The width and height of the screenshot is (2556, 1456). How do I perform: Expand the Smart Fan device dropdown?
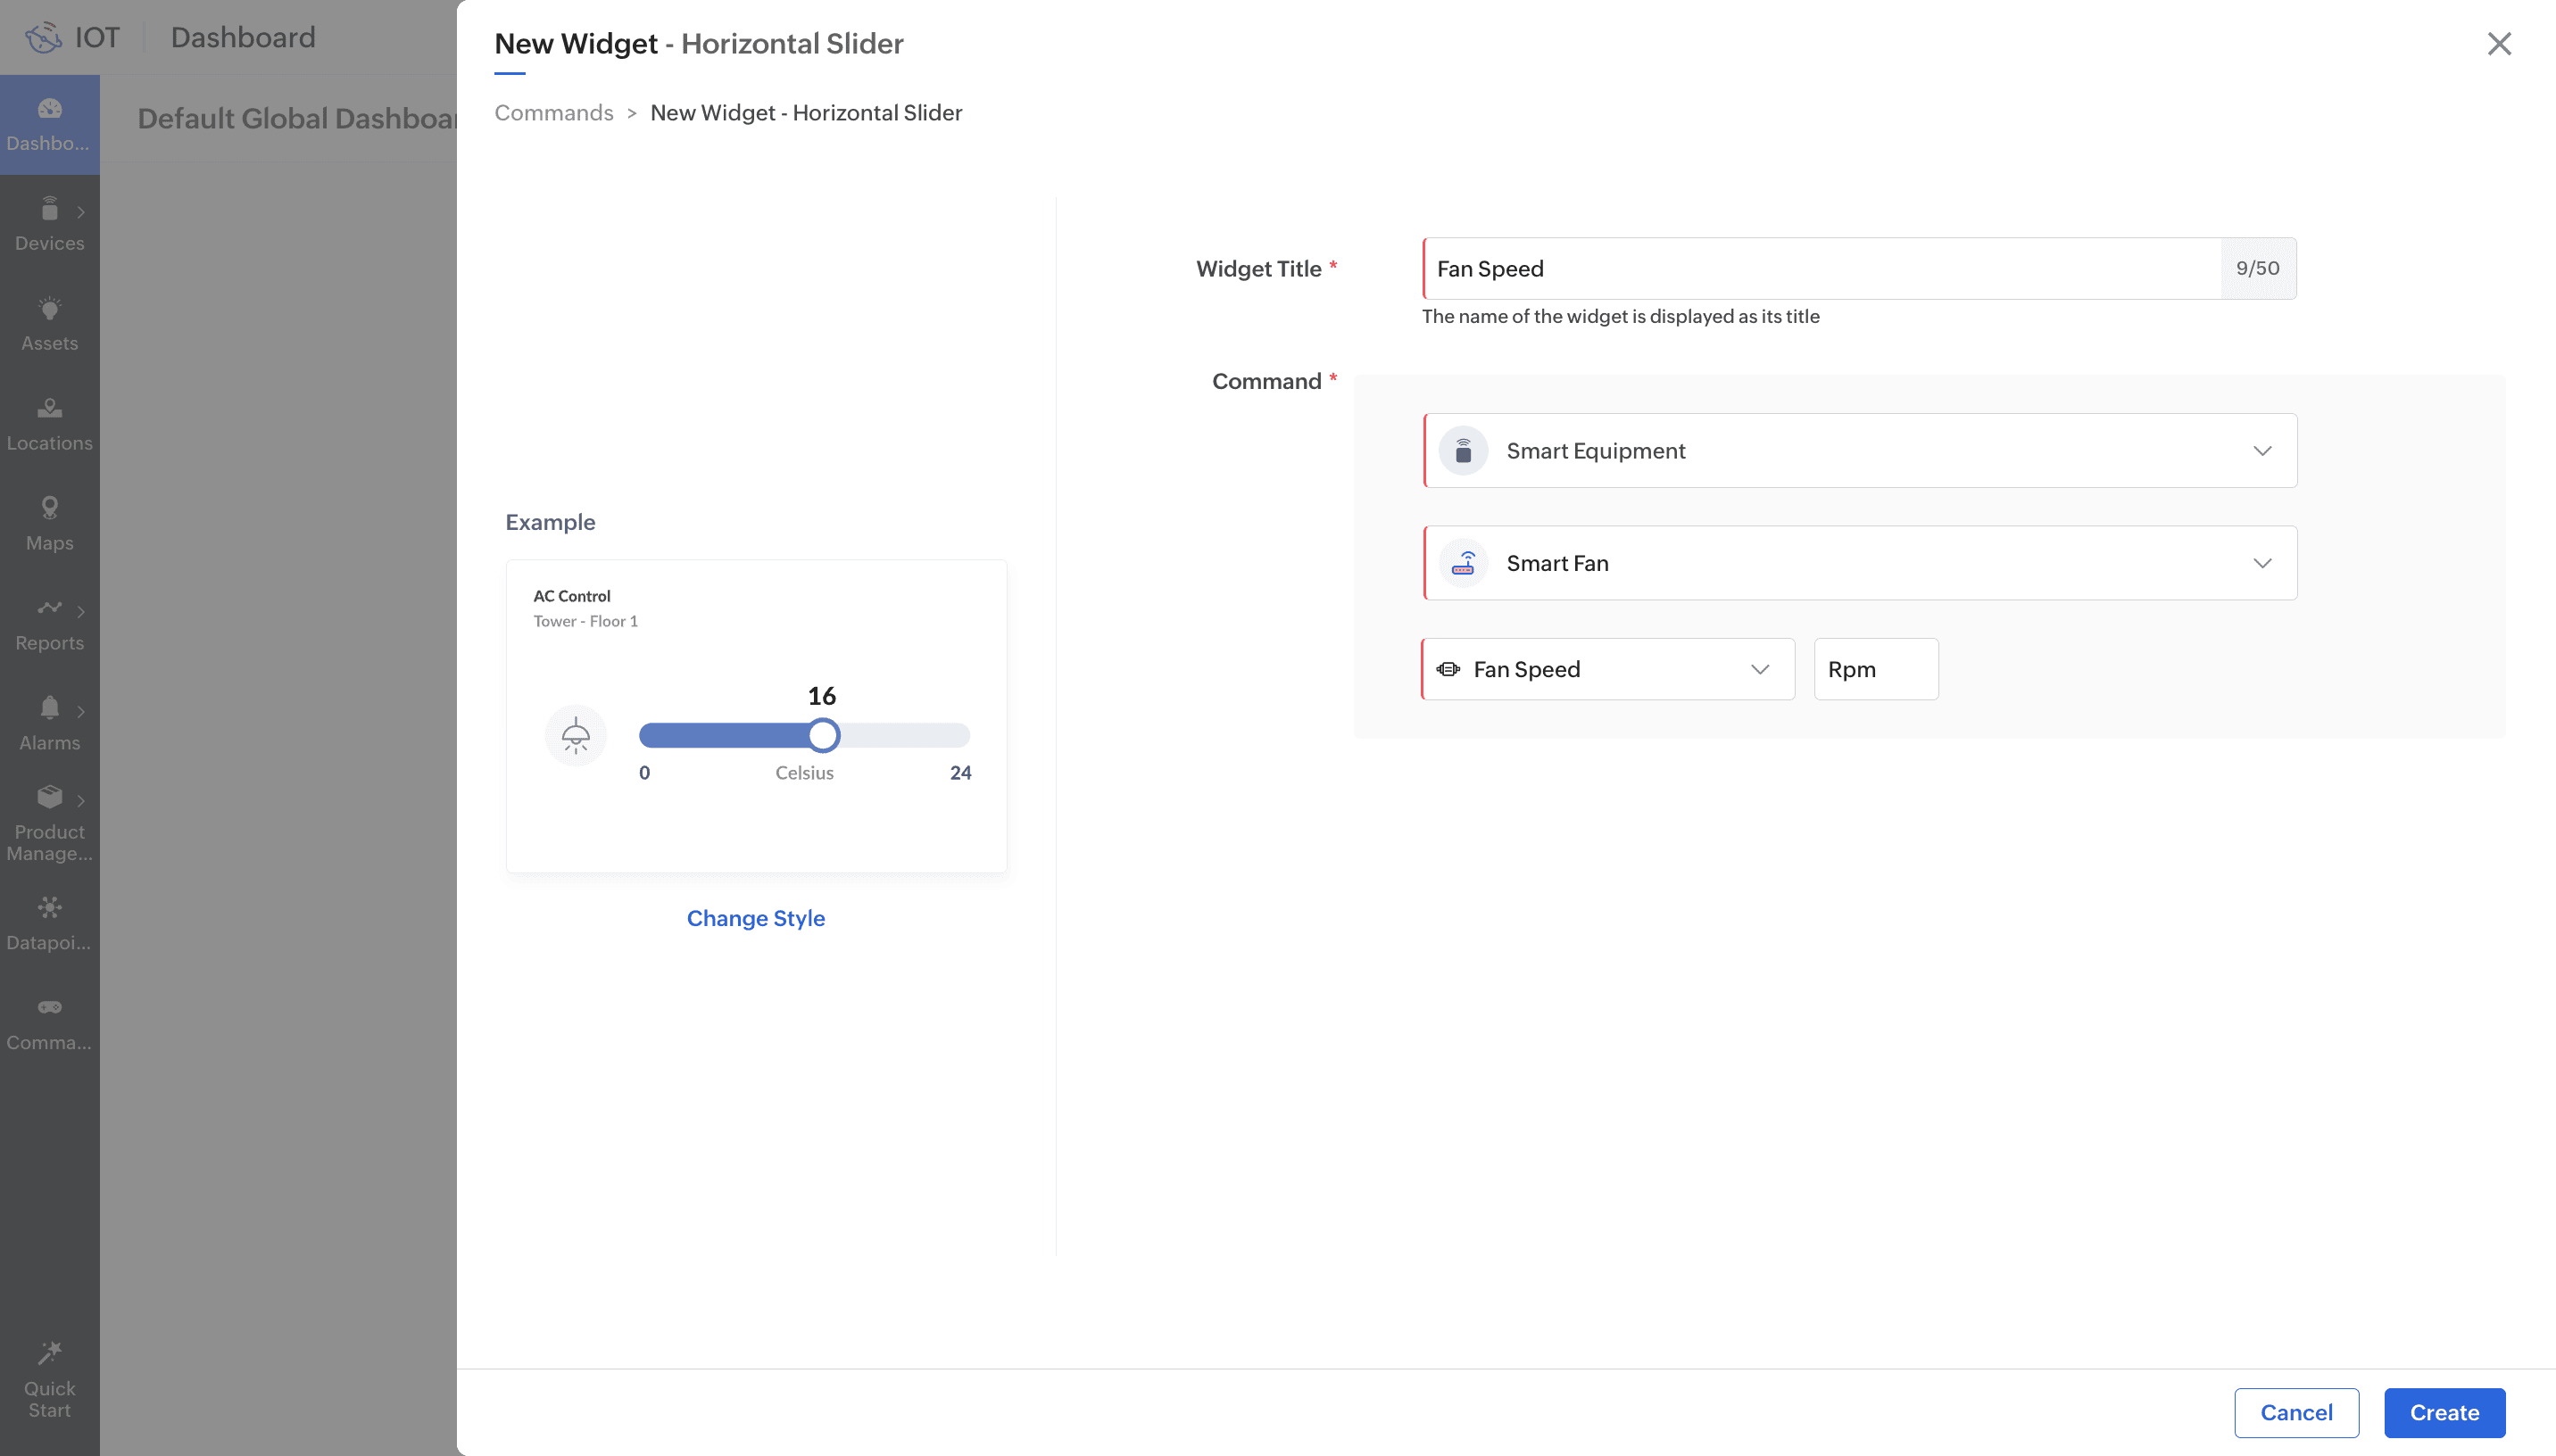pos(1859,563)
